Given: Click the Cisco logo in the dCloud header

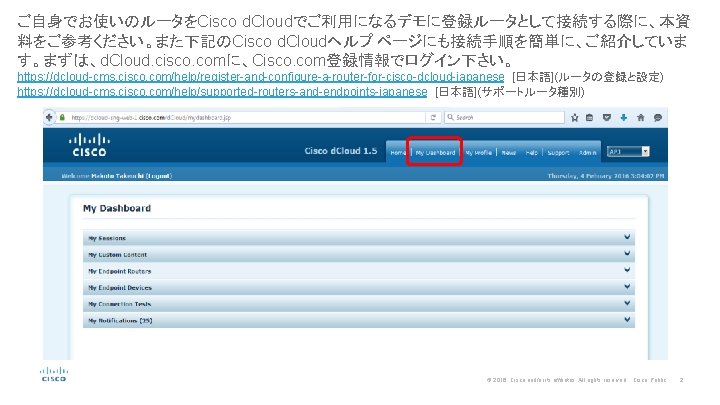Looking at the screenshot, I should click(x=90, y=145).
